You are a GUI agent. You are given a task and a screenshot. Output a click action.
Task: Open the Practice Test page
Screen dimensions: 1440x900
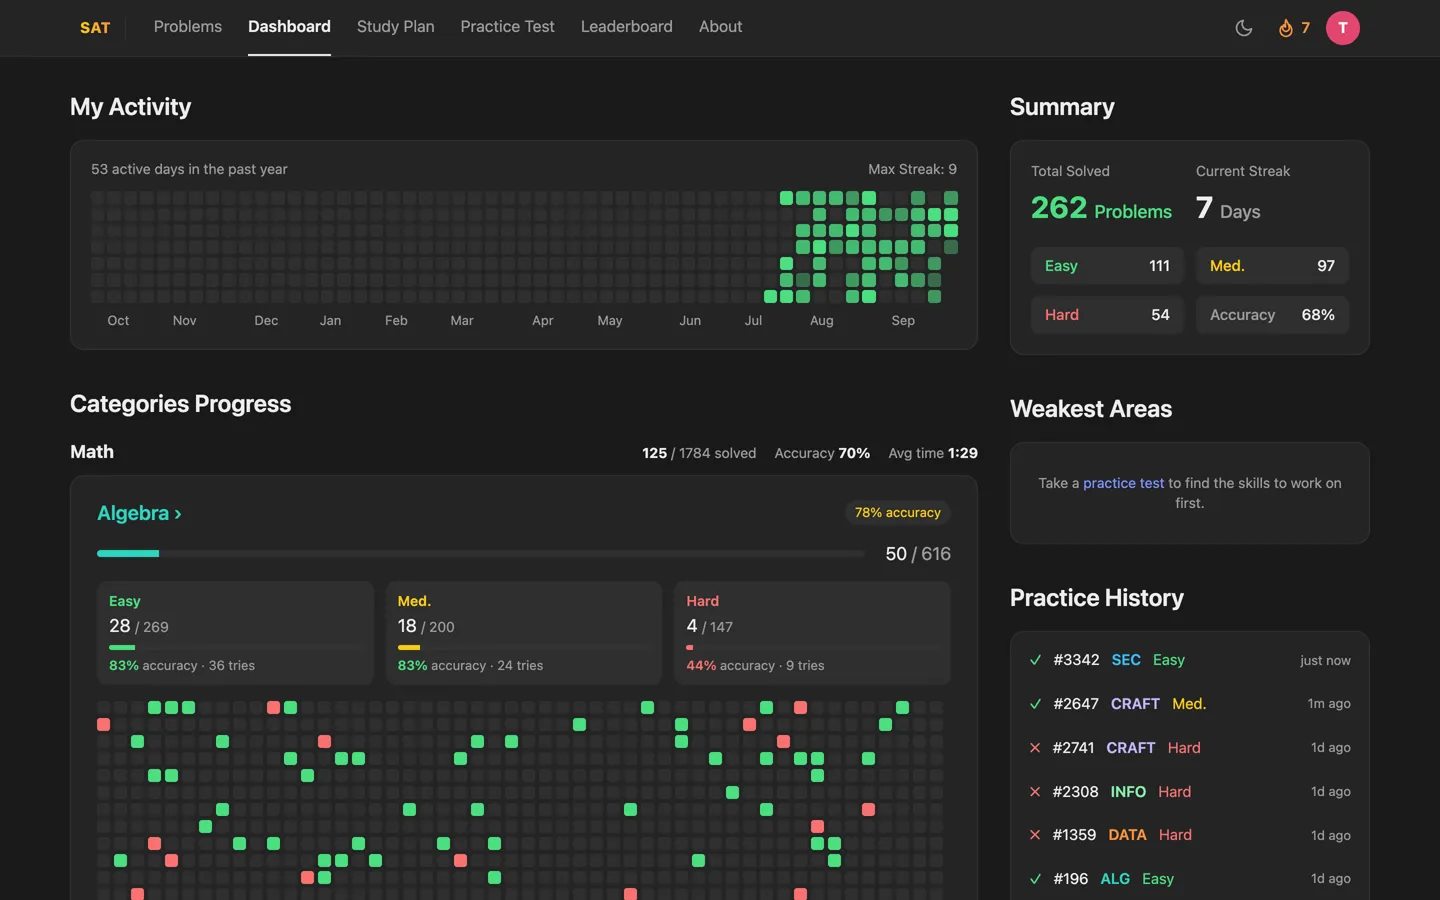(507, 27)
